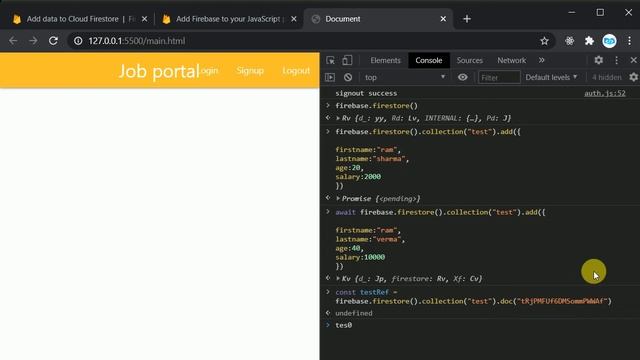Open the auth.js:52 source link
The image size is (640, 360).
(x=604, y=93)
